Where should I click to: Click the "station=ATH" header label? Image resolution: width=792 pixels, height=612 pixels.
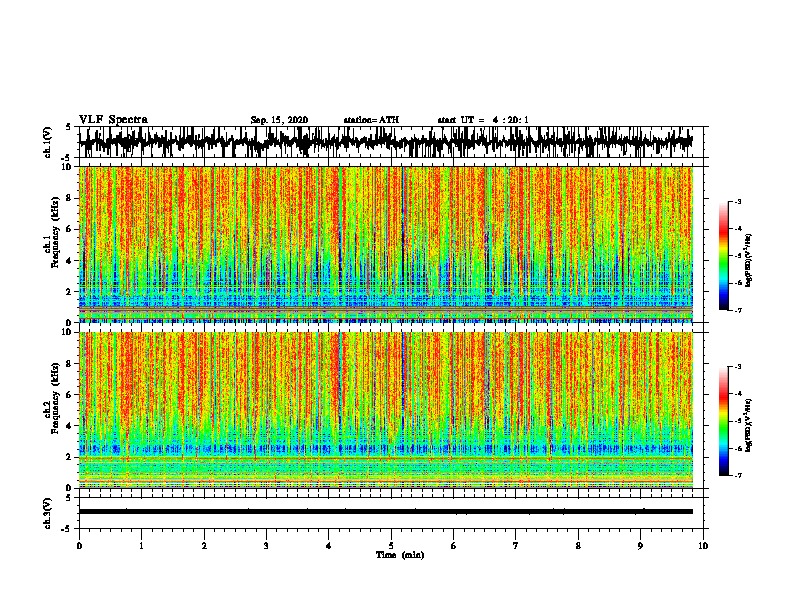371,120
